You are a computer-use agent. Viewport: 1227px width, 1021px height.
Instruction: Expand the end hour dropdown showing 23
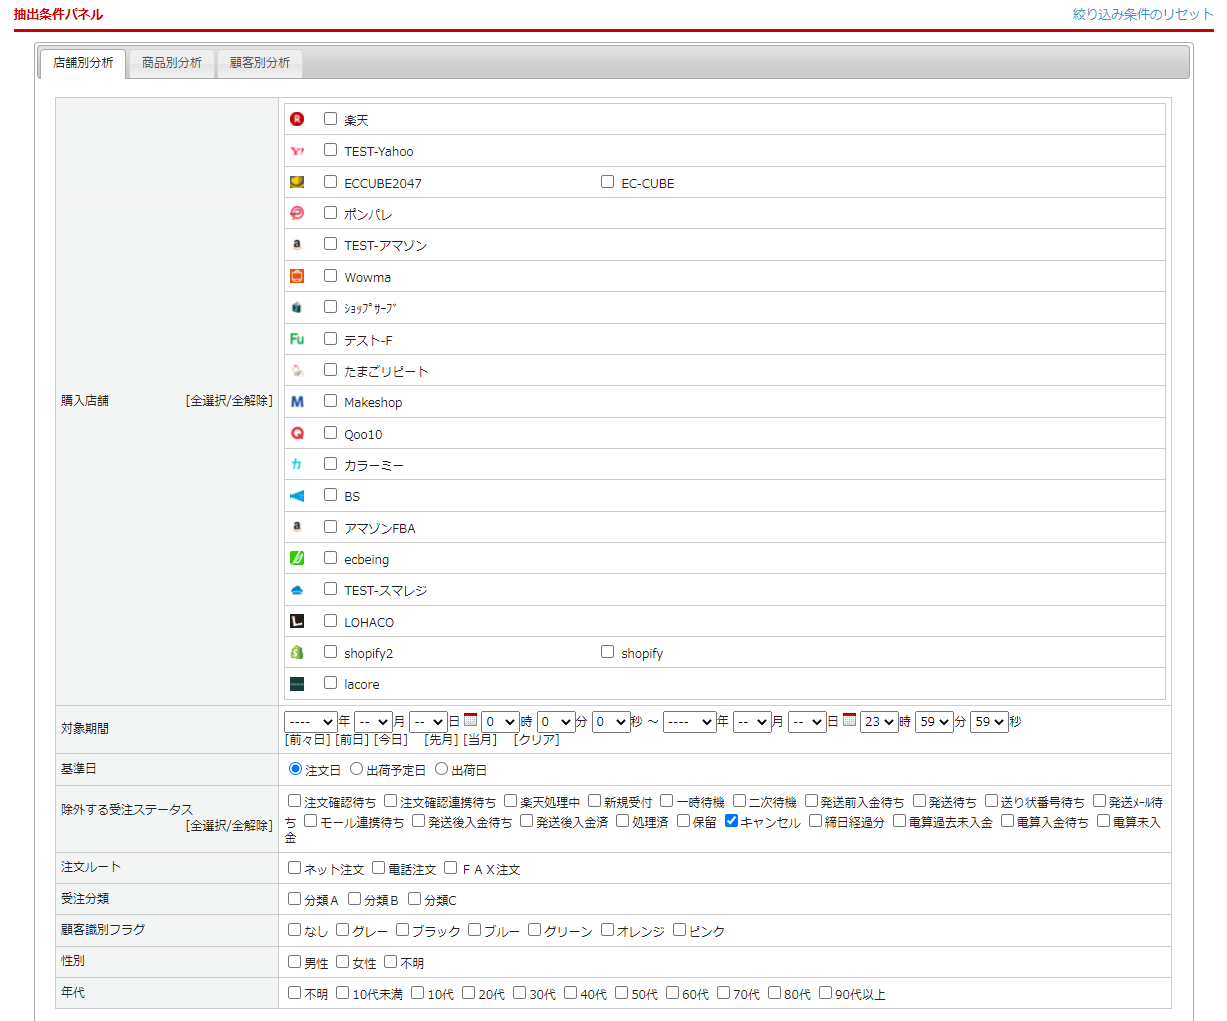(x=878, y=722)
